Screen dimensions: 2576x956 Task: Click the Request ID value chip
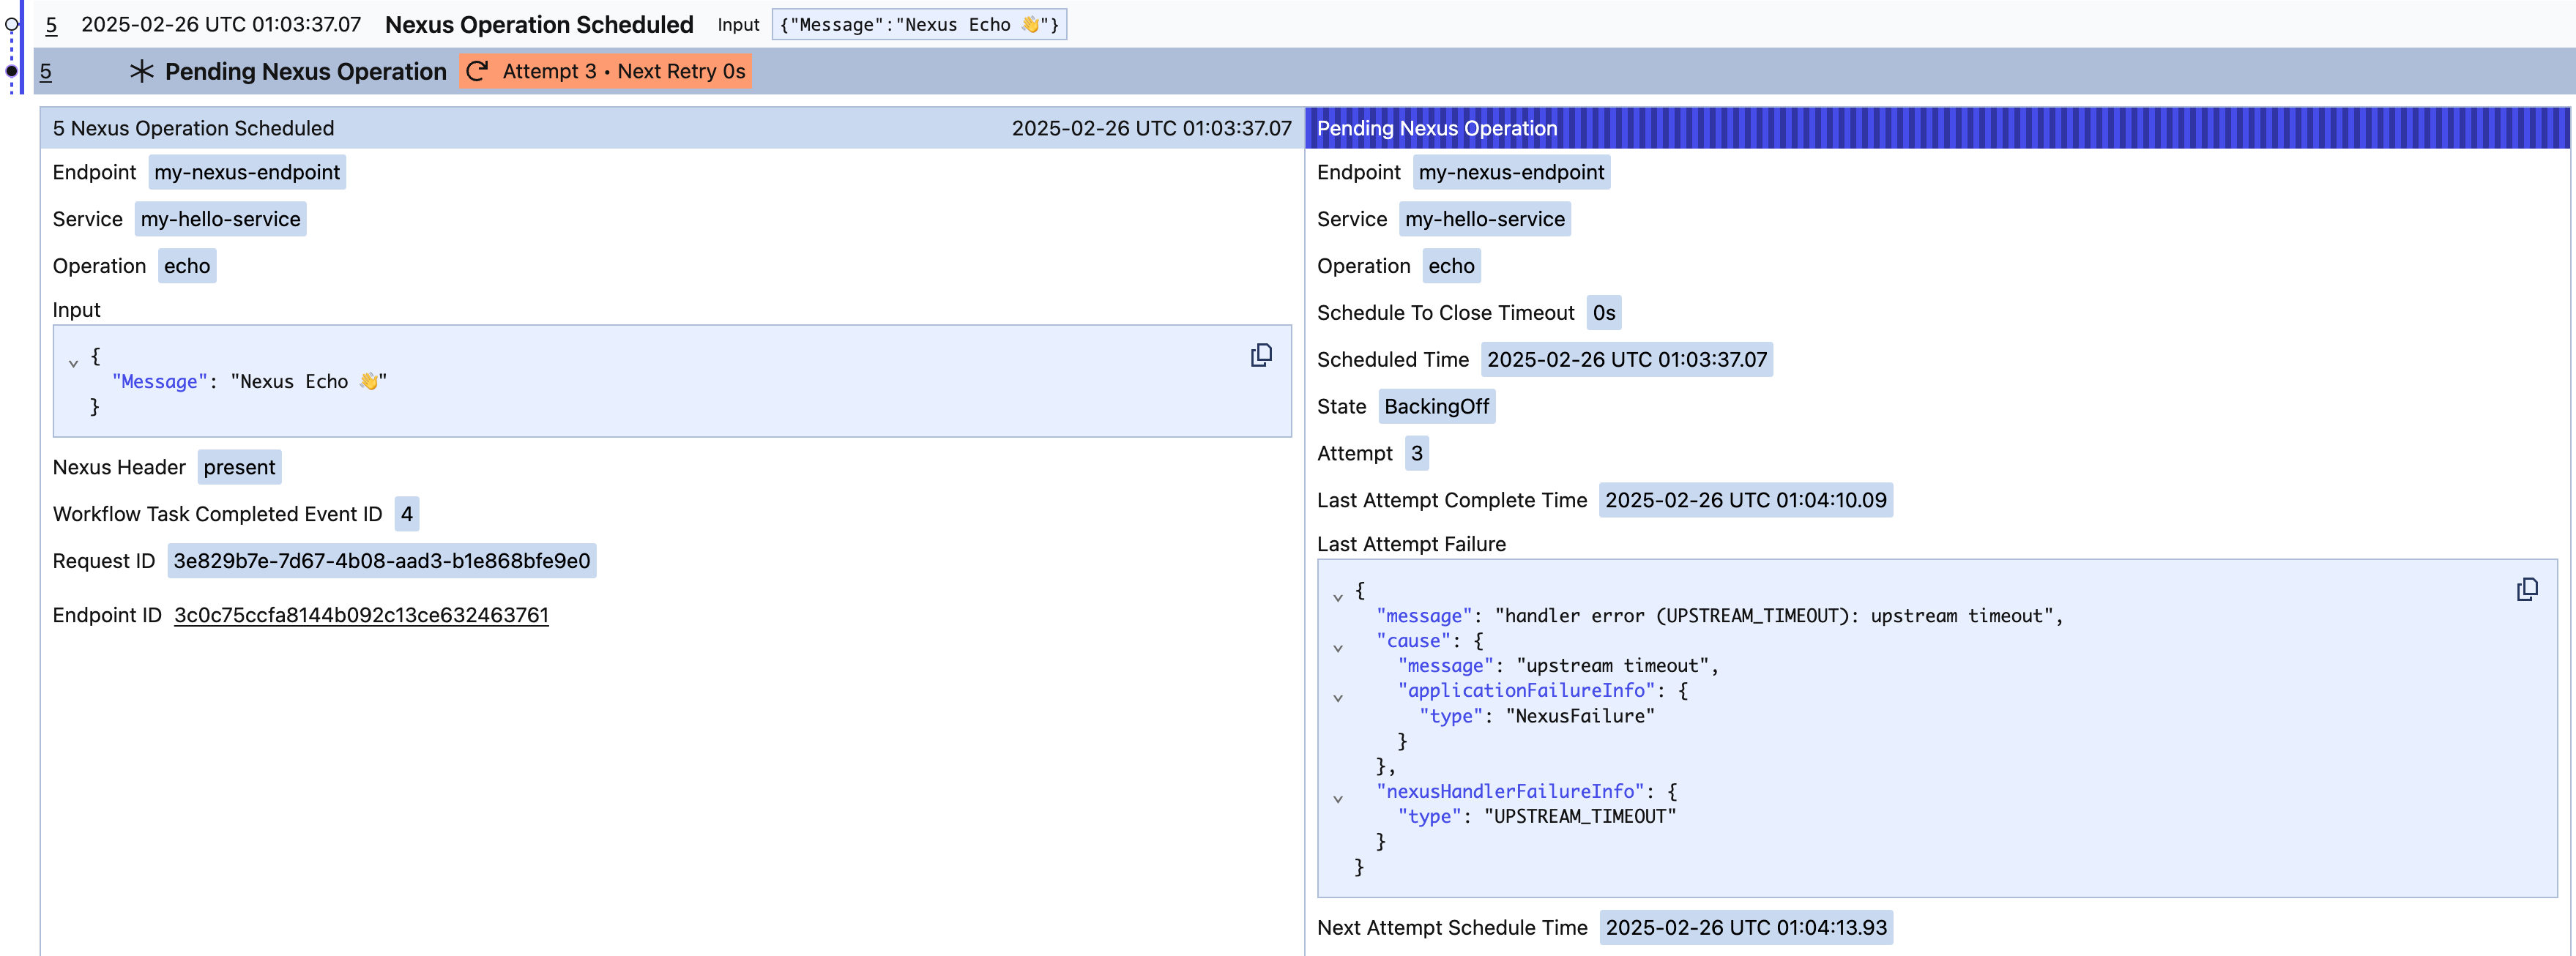tap(381, 561)
